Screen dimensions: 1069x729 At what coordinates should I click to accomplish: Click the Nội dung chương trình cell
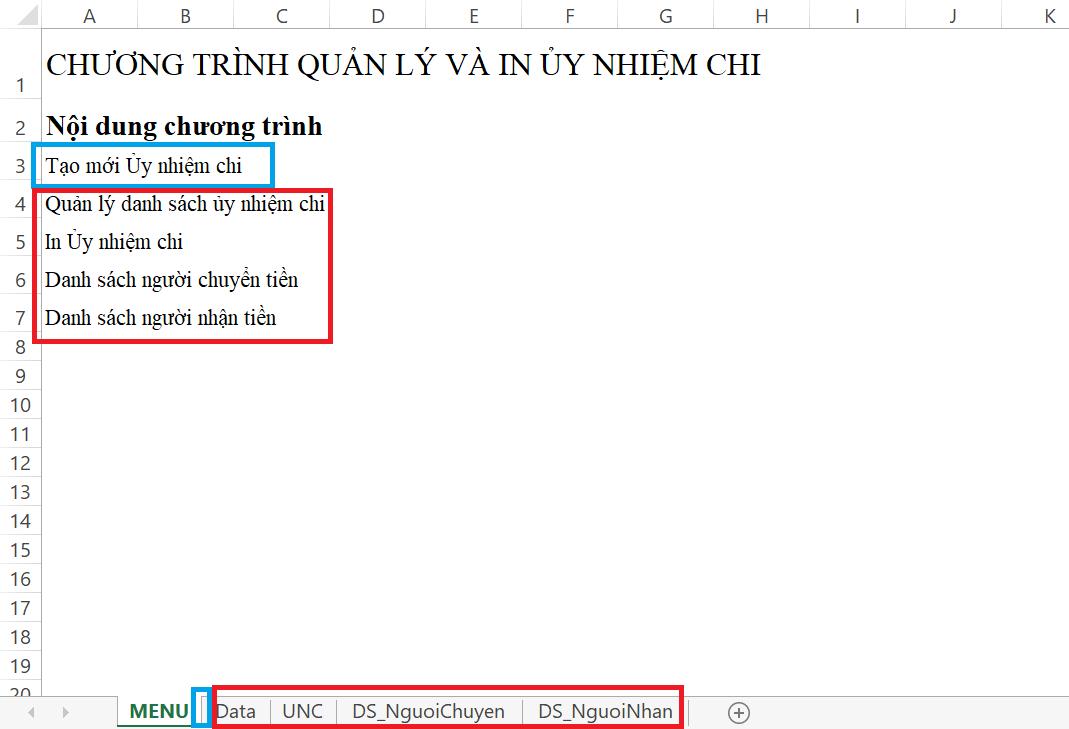point(183,126)
